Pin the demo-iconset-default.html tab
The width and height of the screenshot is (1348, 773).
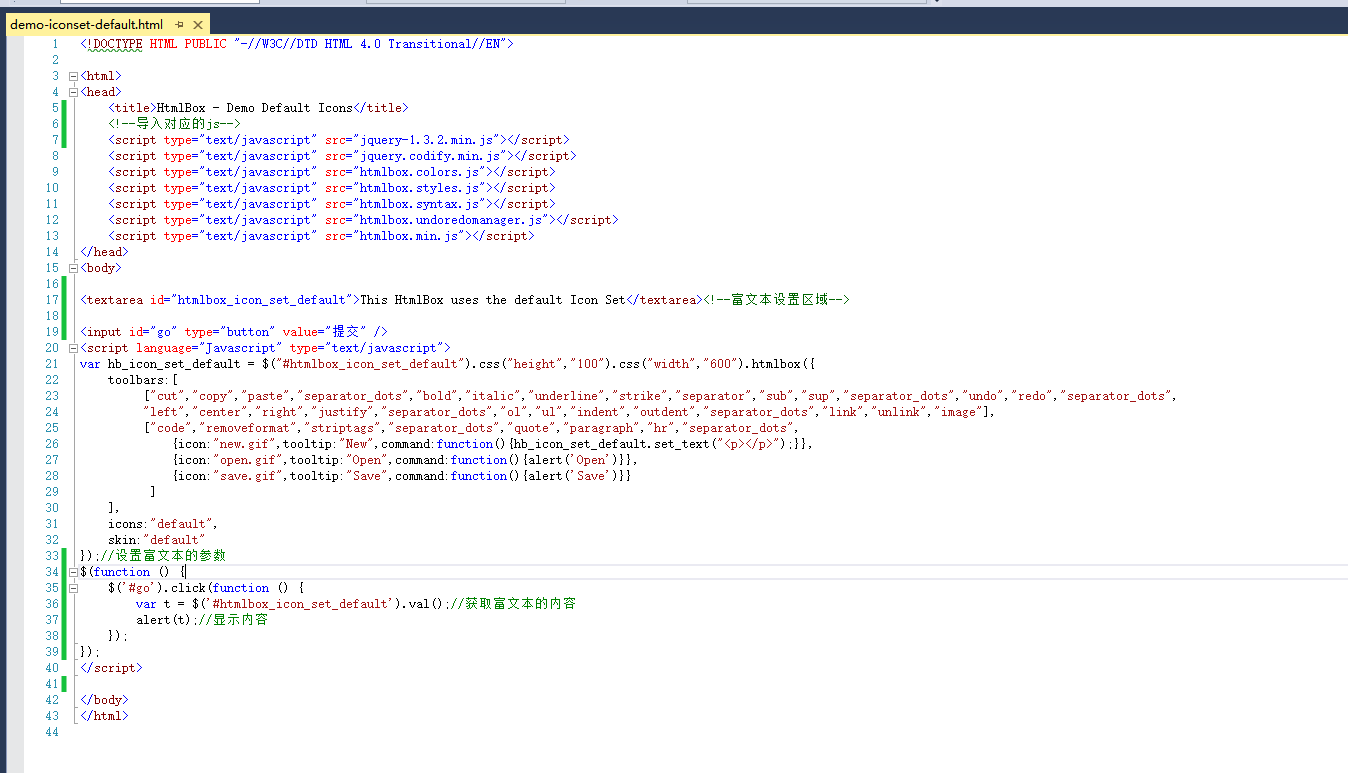180,24
